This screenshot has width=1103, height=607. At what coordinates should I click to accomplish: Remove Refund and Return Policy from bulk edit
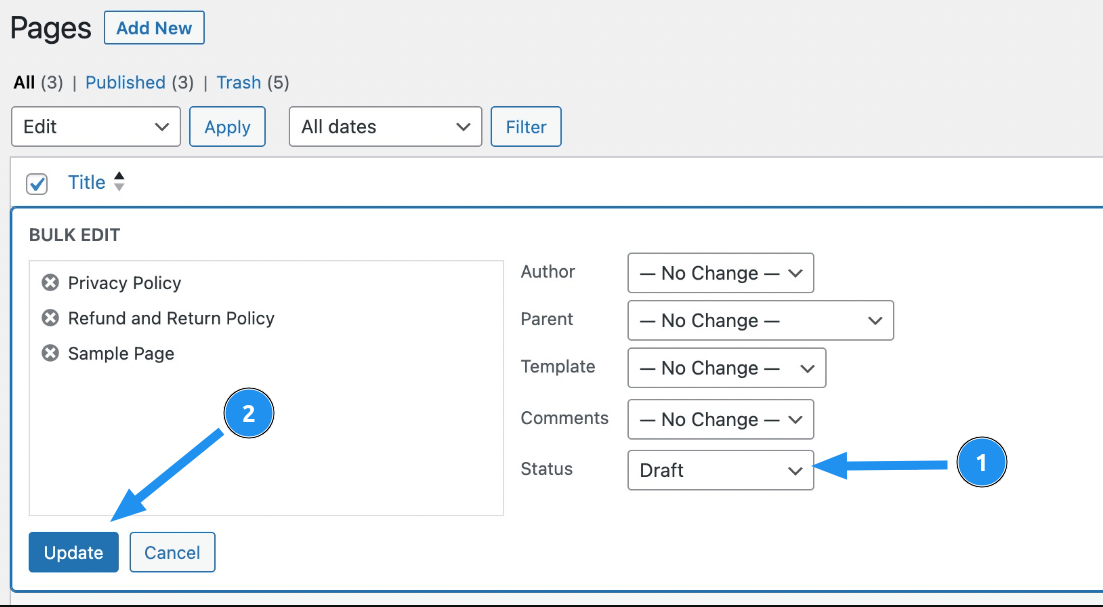50,318
